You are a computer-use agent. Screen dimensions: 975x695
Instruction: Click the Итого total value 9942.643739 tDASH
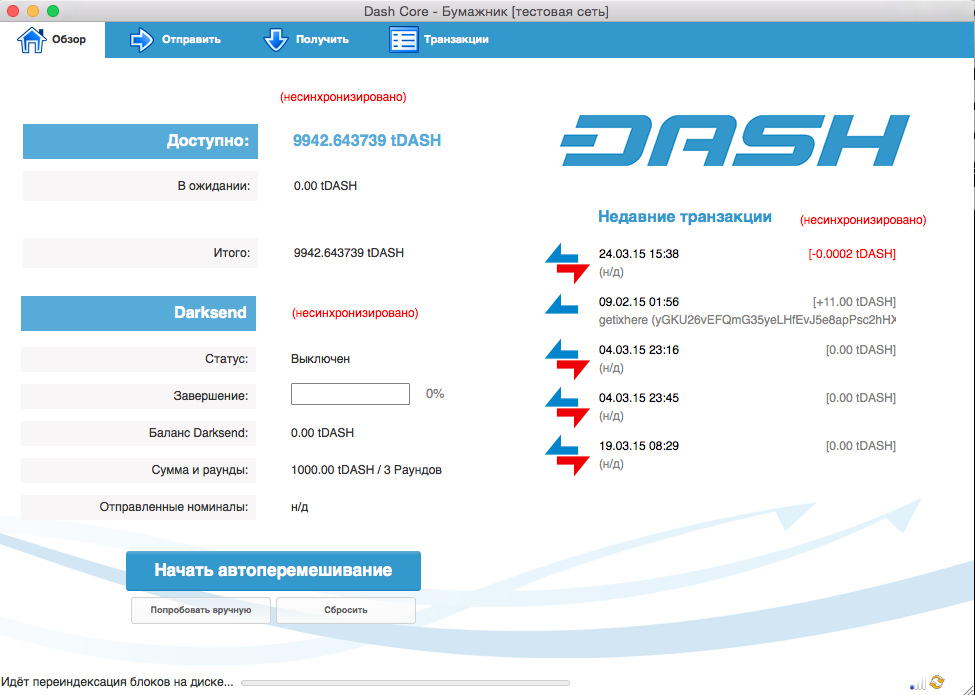pyautogui.click(x=349, y=253)
